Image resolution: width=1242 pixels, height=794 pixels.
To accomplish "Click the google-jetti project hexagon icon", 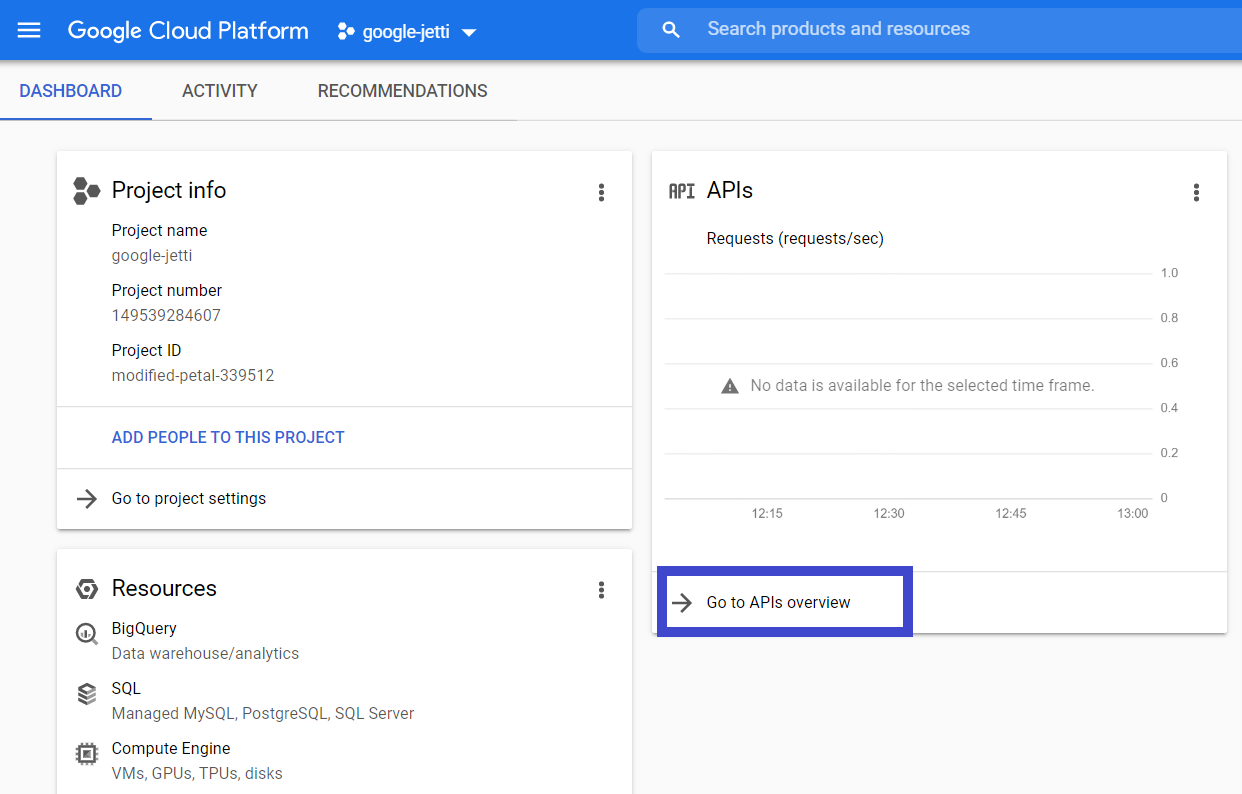I will (346, 31).
